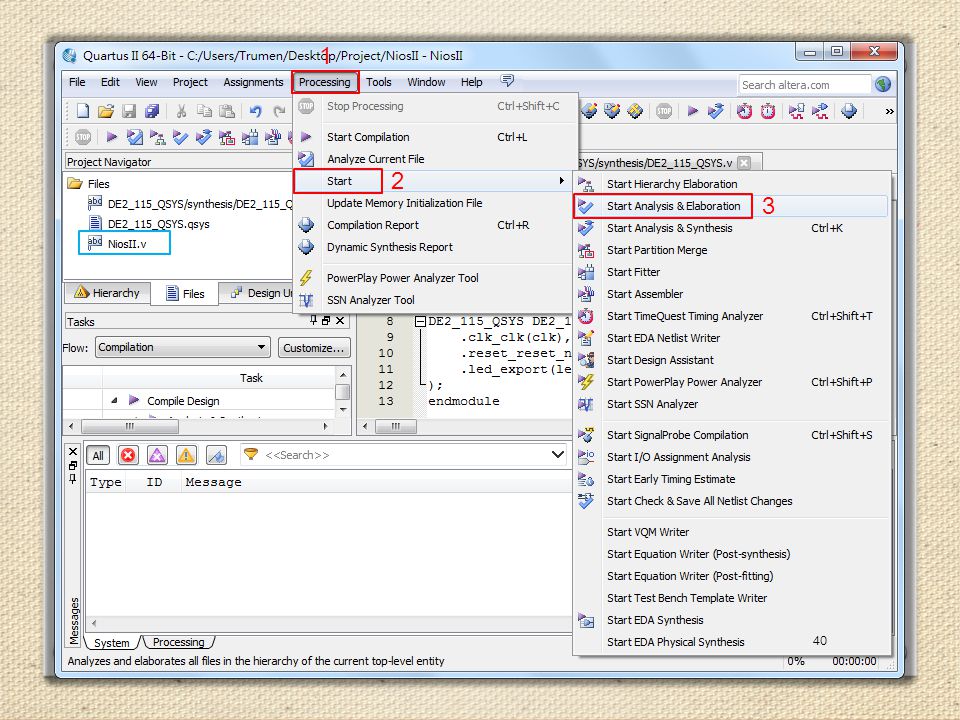This screenshot has height=720, width=960.
Task: Click the Start Analysis & Elaboration toolbar icon
Action: click(x=180, y=137)
